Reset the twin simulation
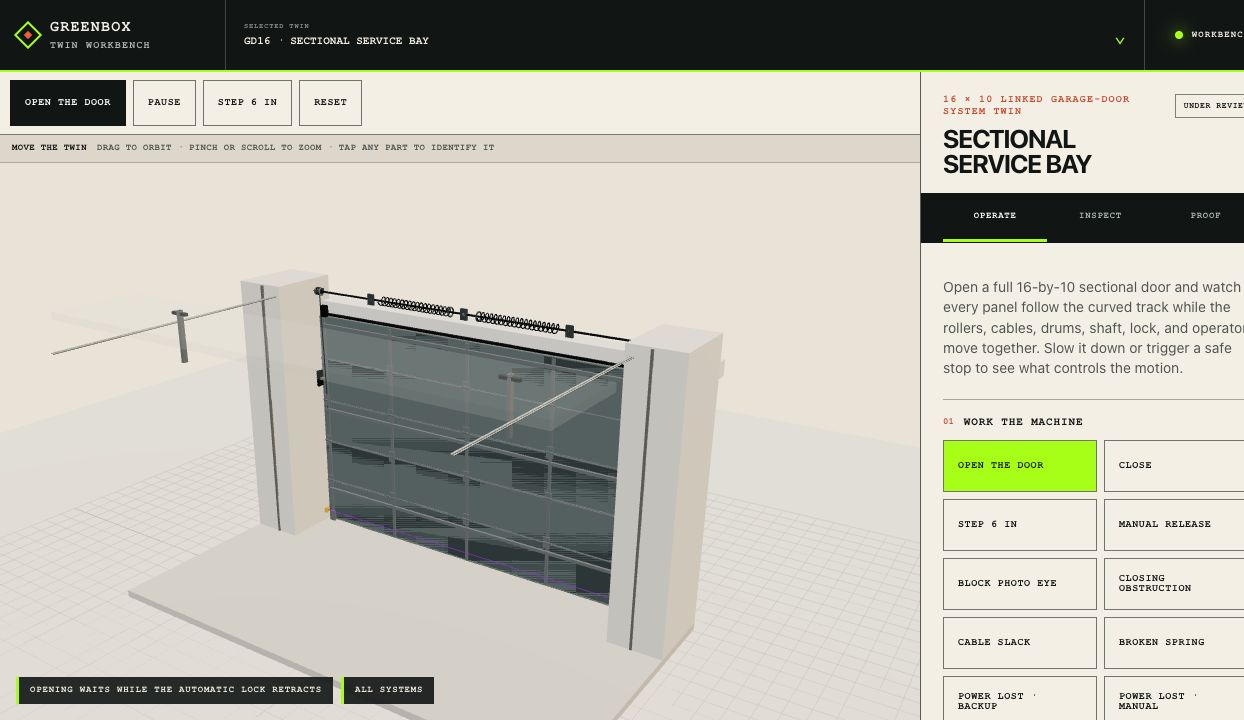1244x720 pixels. pos(330,103)
